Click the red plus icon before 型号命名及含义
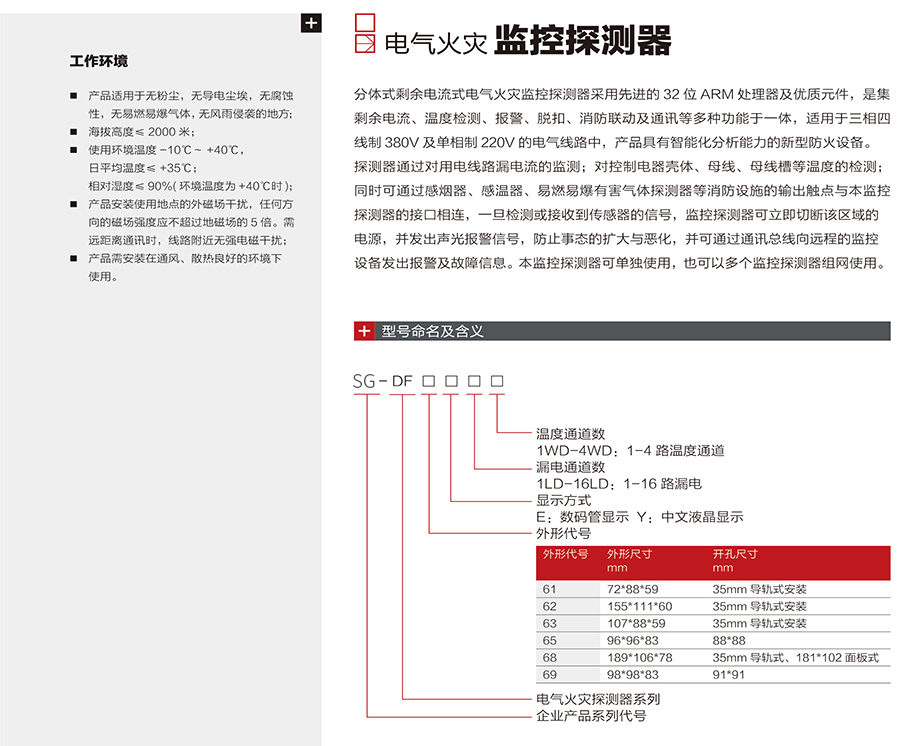Viewport: 900px width, 746px height. point(365,331)
